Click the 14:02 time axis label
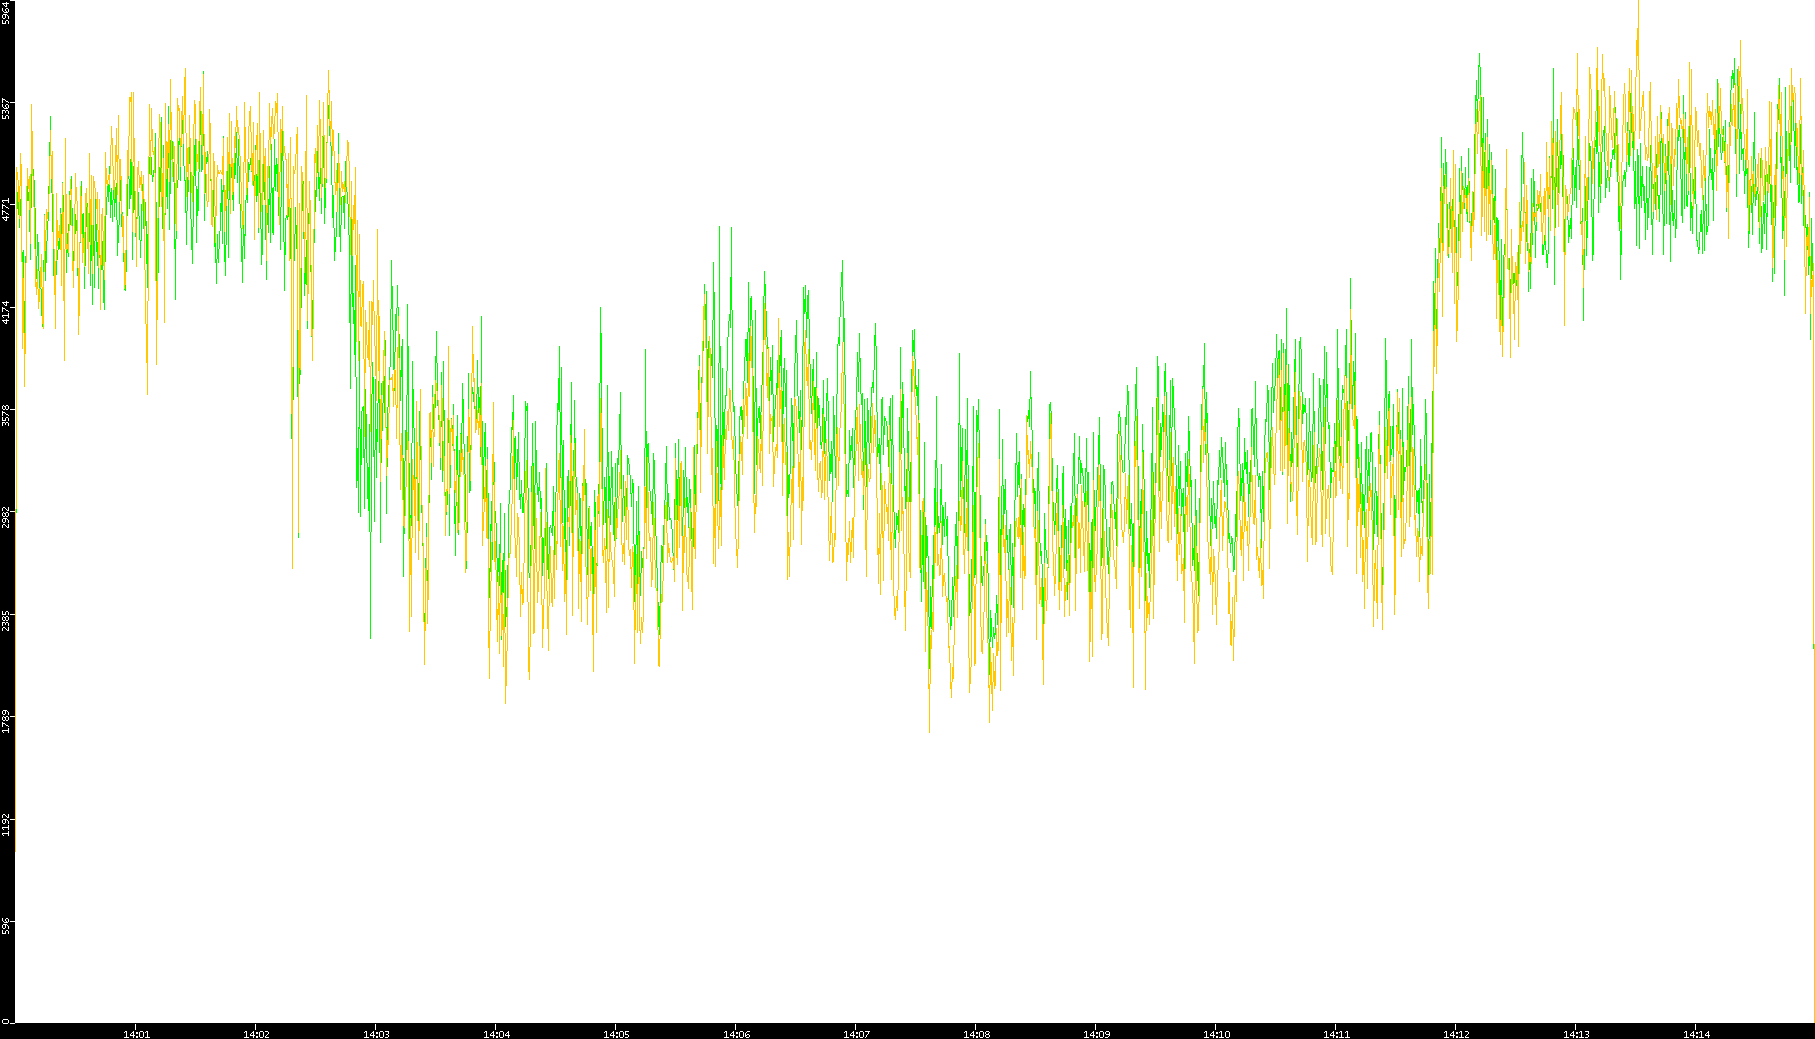The height and width of the screenshot is (1039, 1815). [x=256, y=1034]
